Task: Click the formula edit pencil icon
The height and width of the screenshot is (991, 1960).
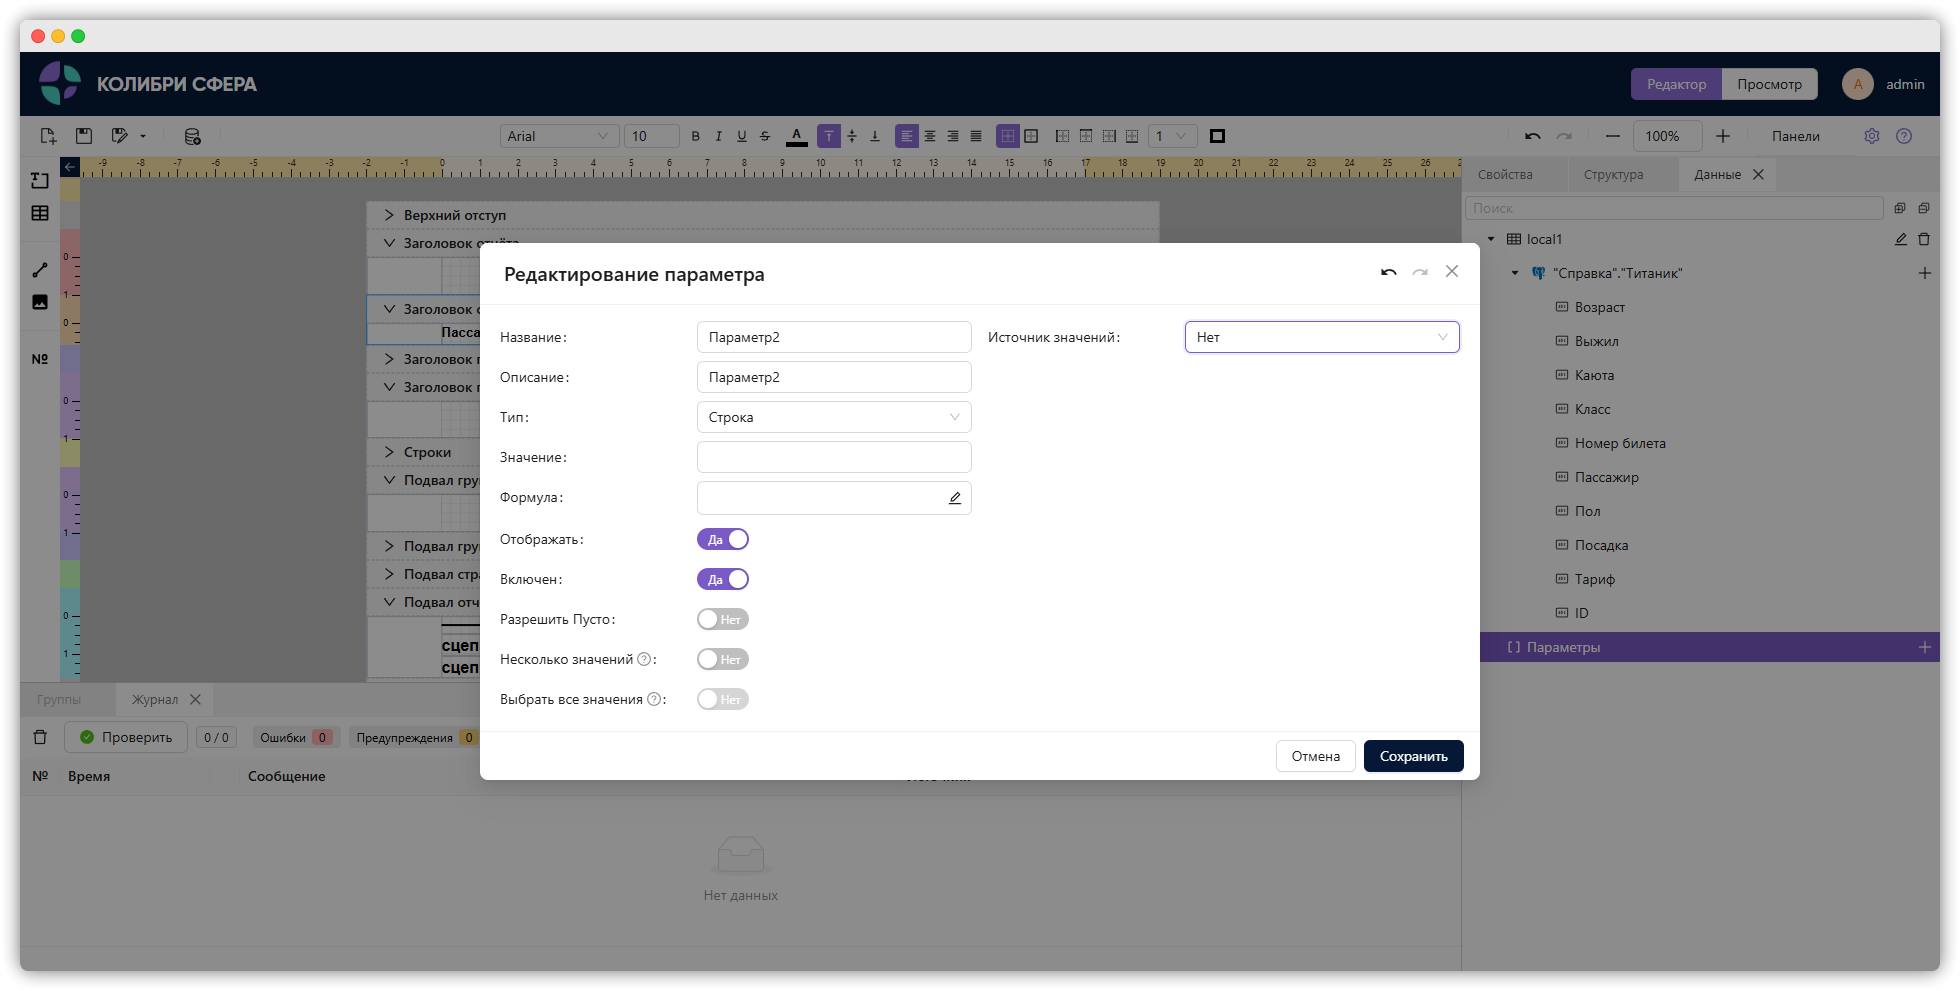Action: 955,498
